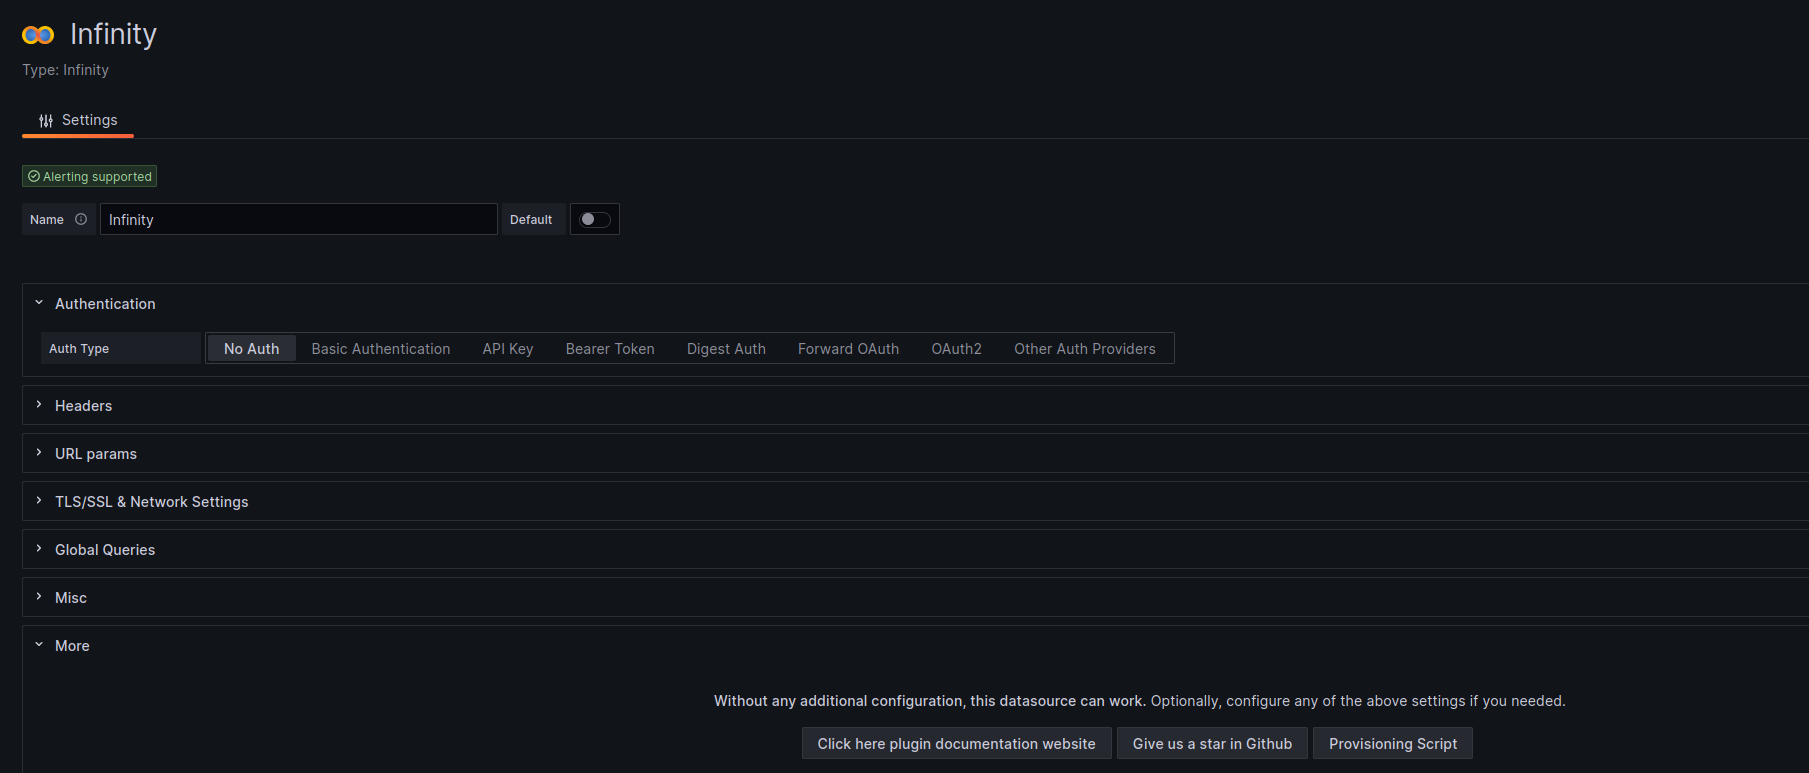Click the Alerting supported checkmark badge
This screenshot has width=1809, height=773.
pos(90,176)
